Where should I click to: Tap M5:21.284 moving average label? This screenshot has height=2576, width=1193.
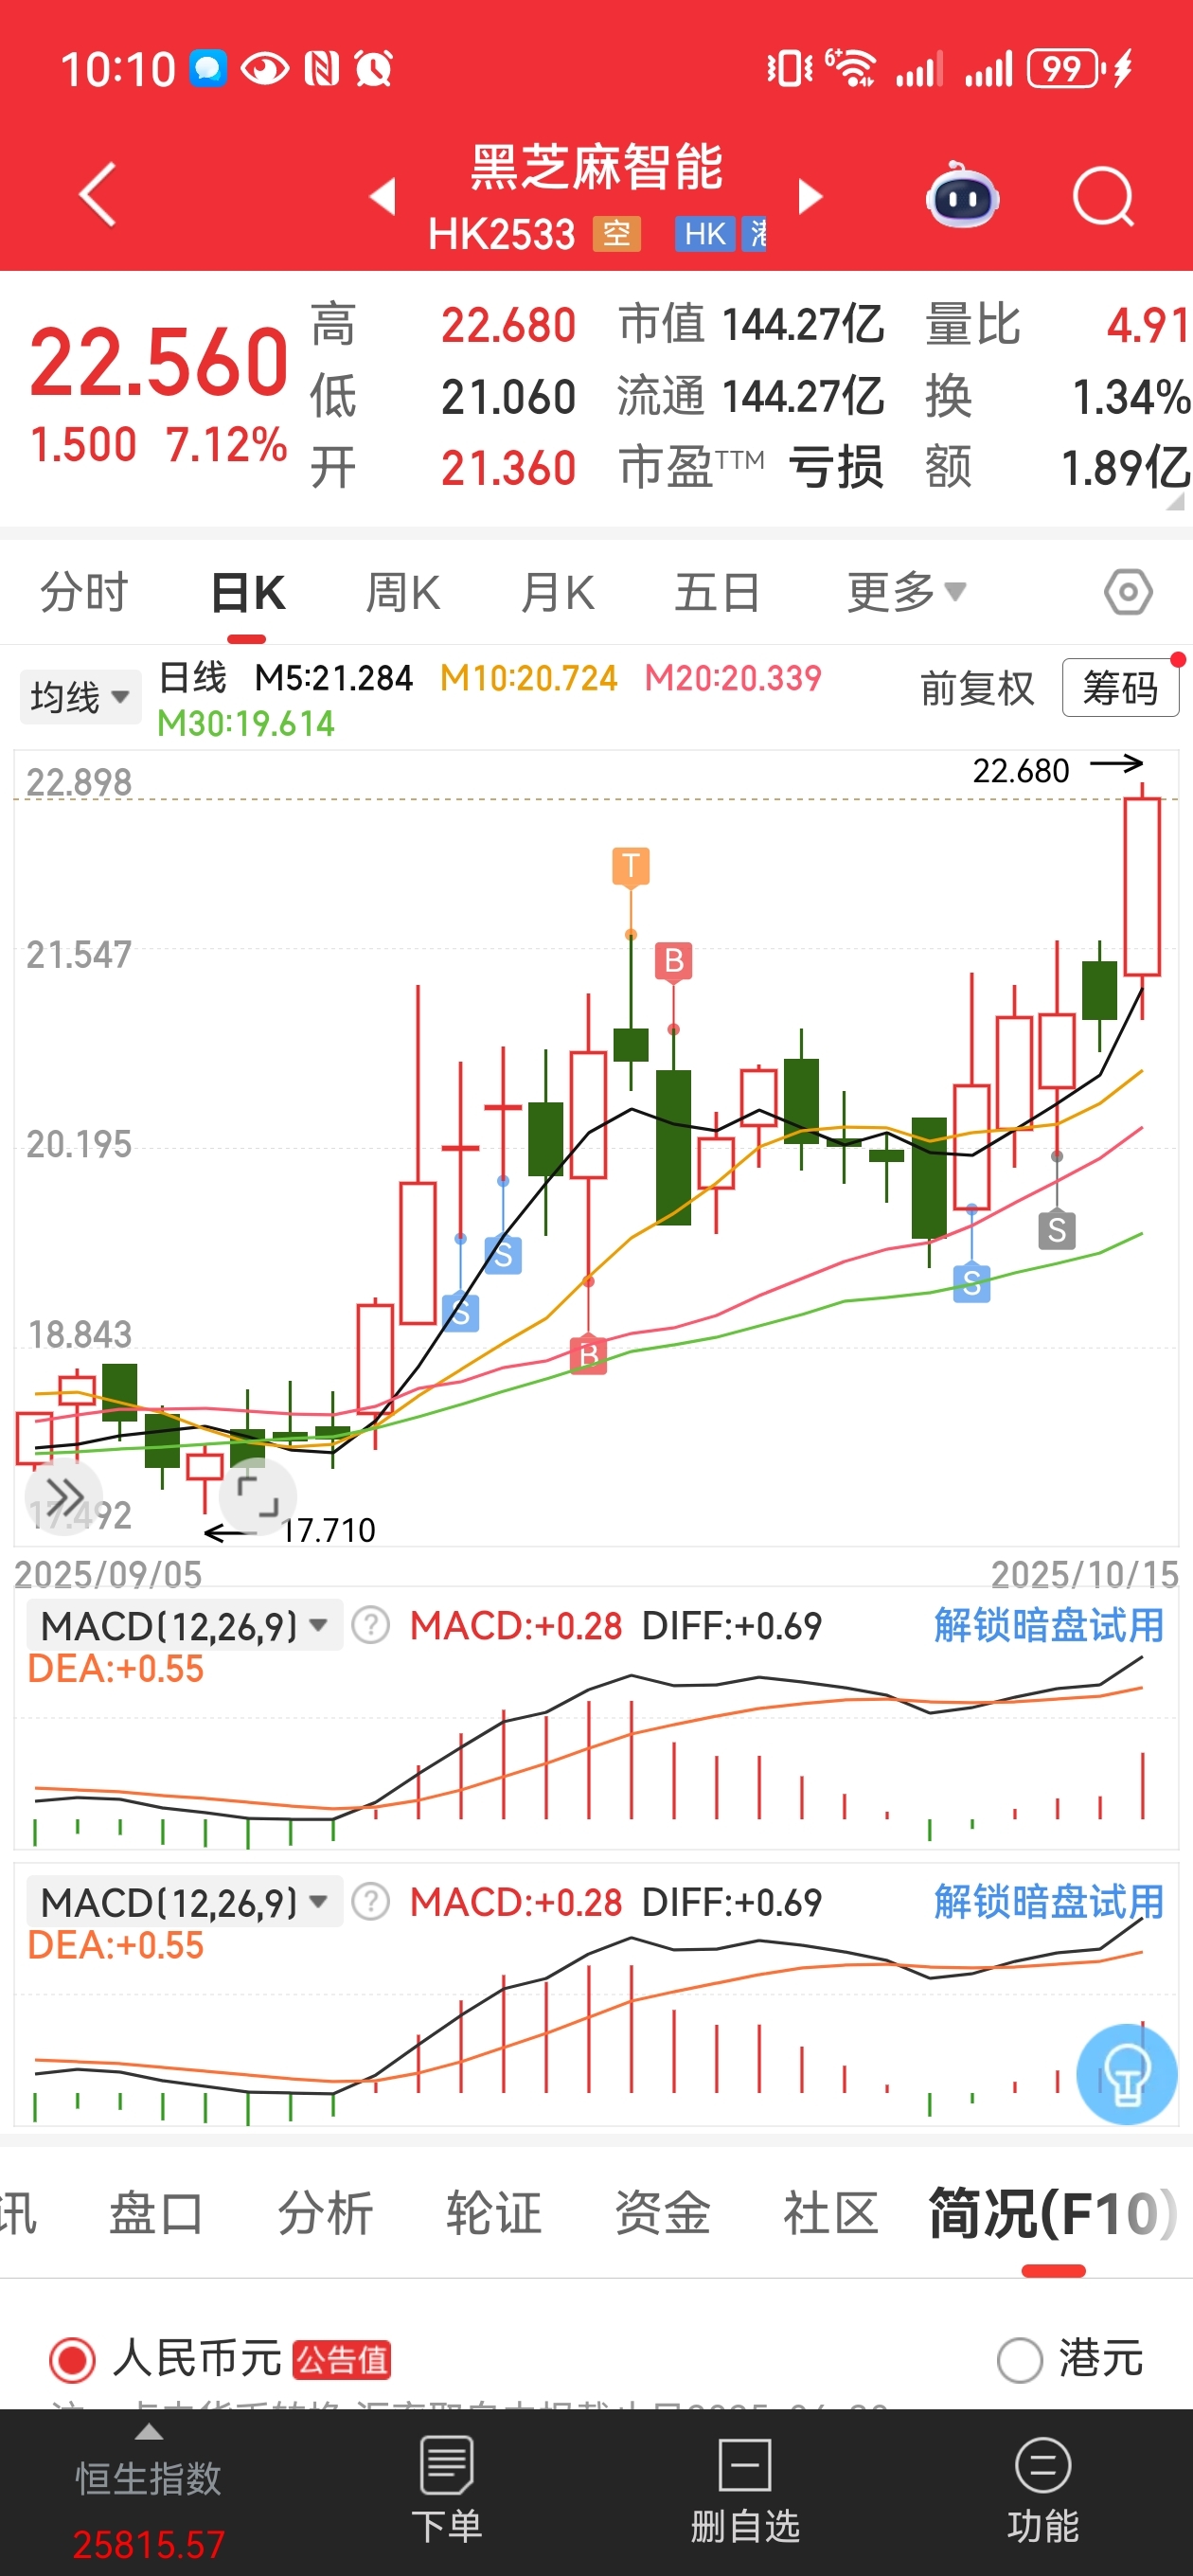point(333,678)
